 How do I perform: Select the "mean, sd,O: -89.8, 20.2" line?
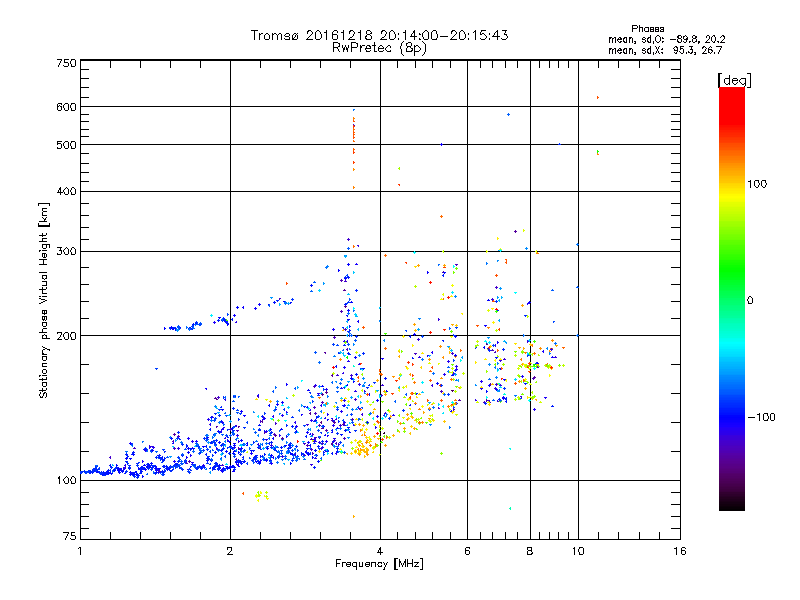(666, 39)
